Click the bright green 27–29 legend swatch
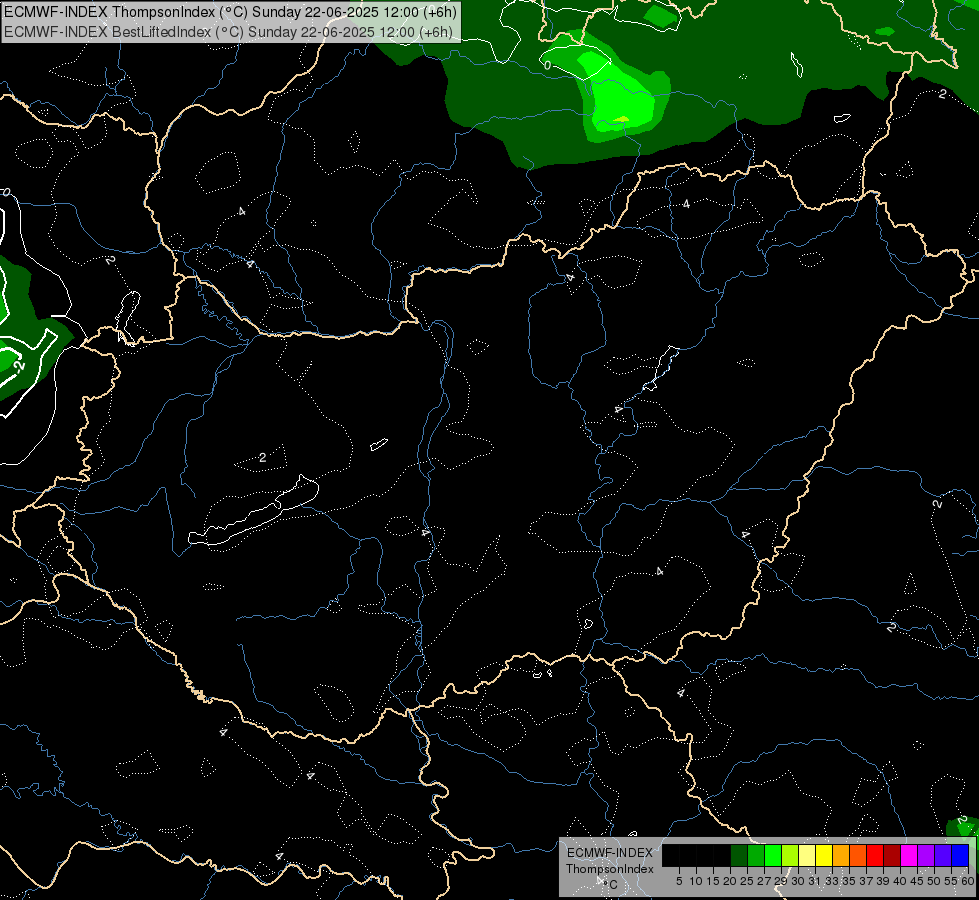The height and width of the screenshot is (900, 979). click(x=773, y=856)
